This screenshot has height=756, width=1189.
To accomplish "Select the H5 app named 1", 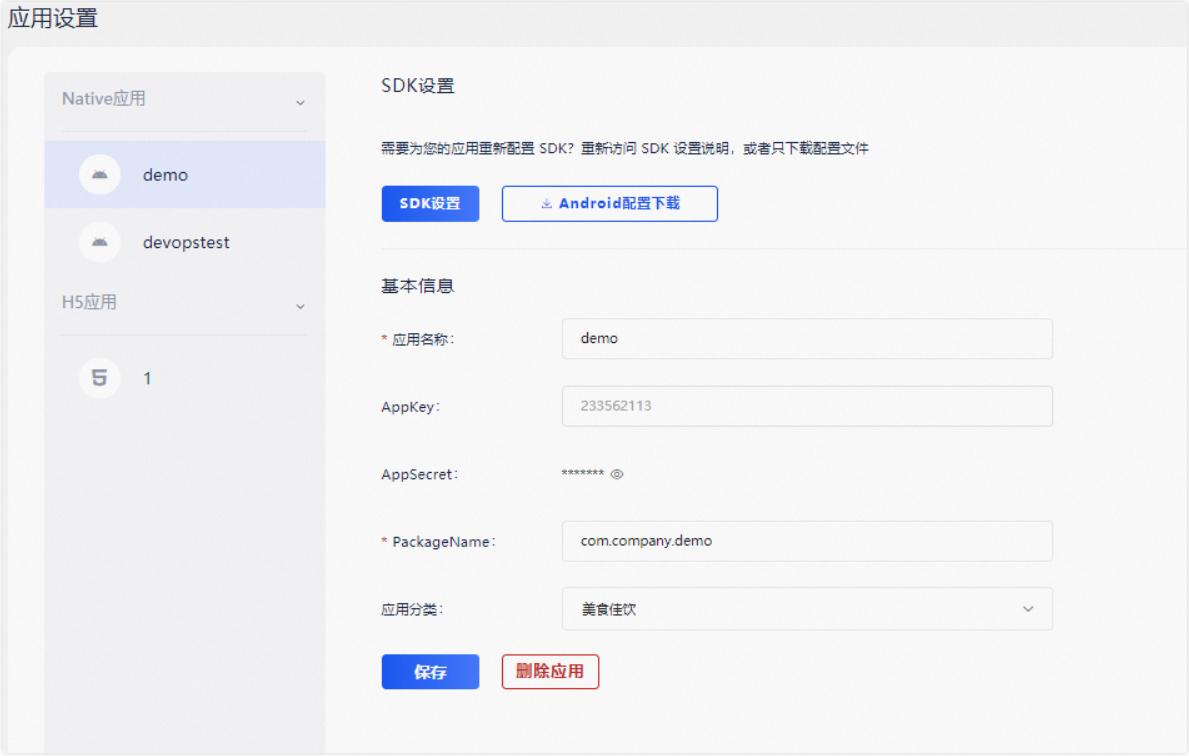I will [x=148, y=378].
